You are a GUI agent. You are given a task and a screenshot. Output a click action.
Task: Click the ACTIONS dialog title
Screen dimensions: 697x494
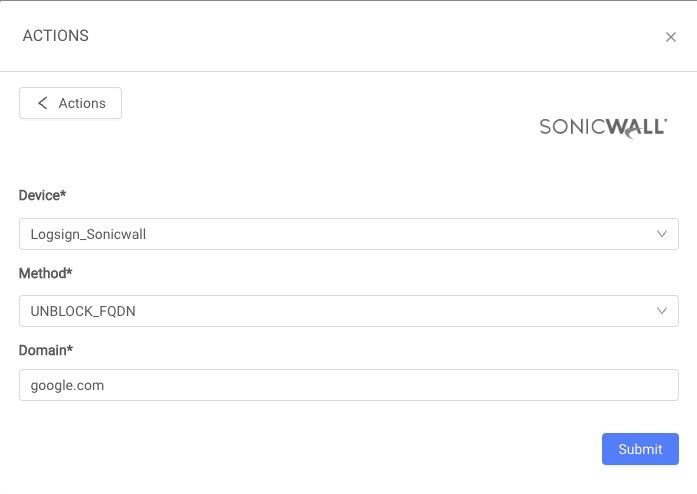tap(56, 36)
